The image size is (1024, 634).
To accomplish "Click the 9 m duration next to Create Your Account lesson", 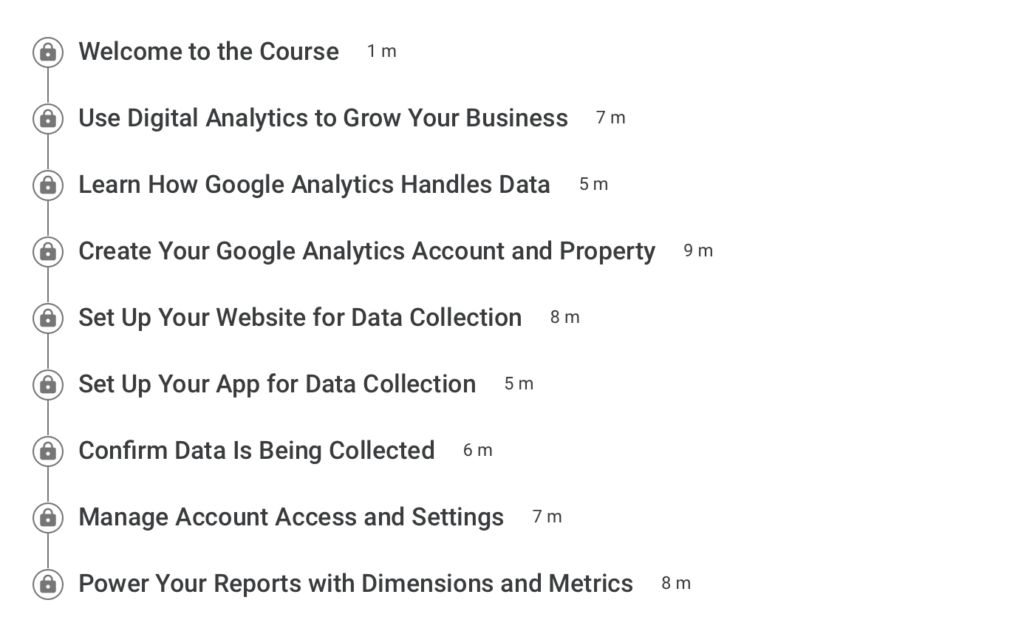I will point(697,251).
